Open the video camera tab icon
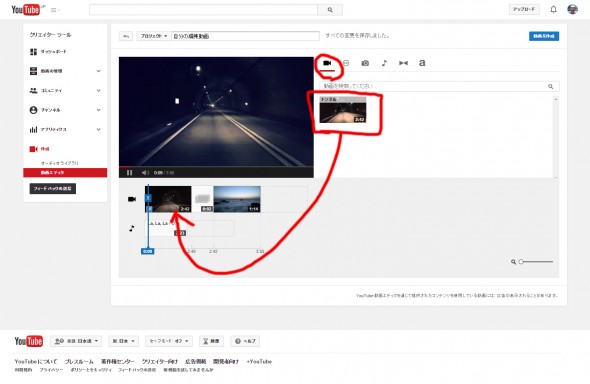The height and width of the screenshot is (384, 590). 327,63
